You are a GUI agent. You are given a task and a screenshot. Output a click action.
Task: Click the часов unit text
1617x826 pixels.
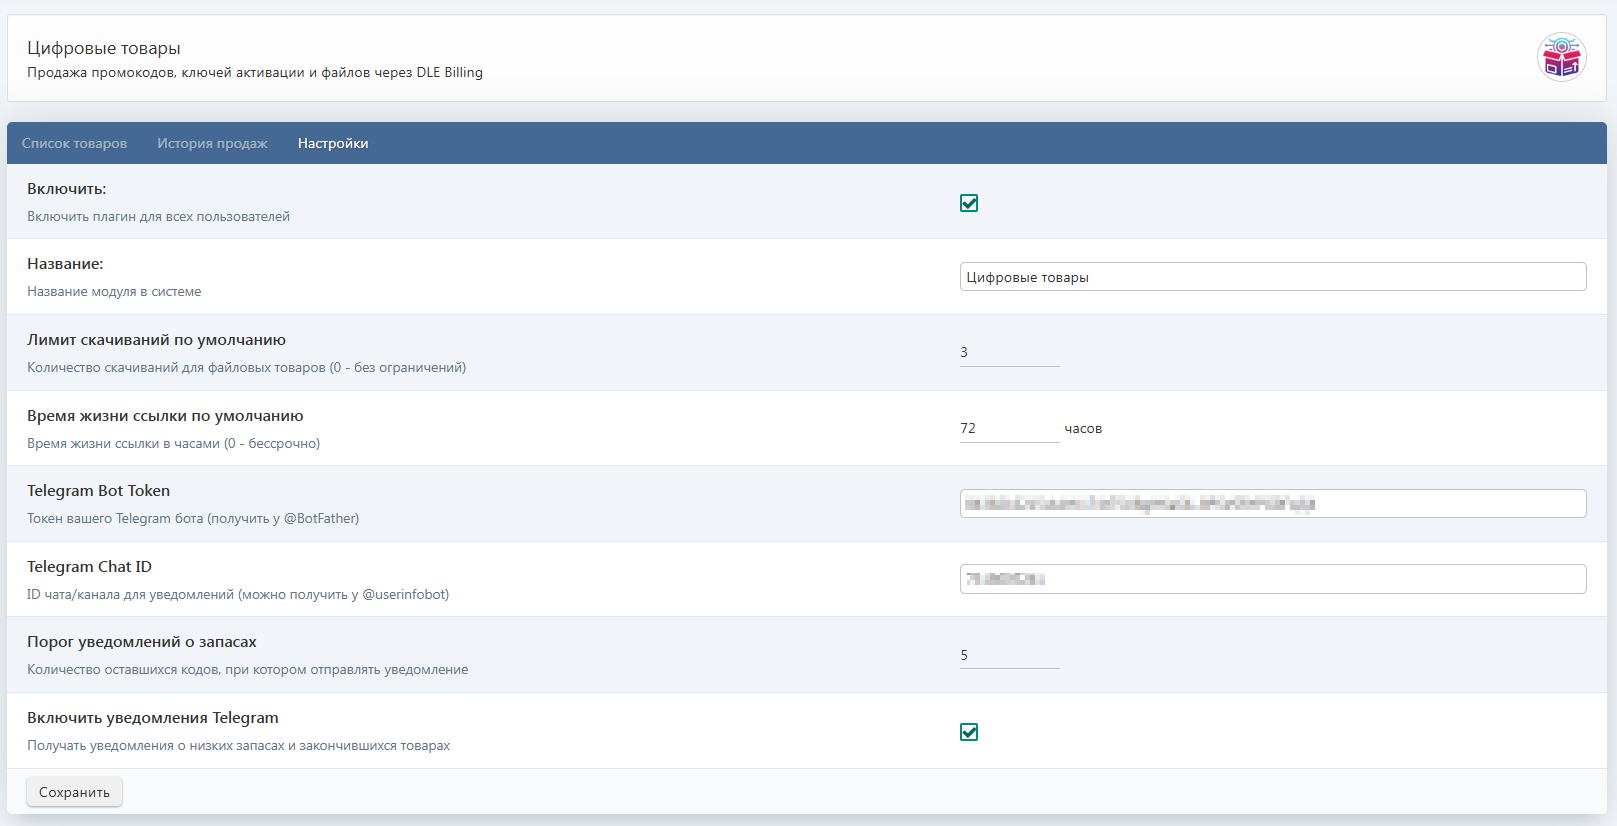[x=1083, y=429]
